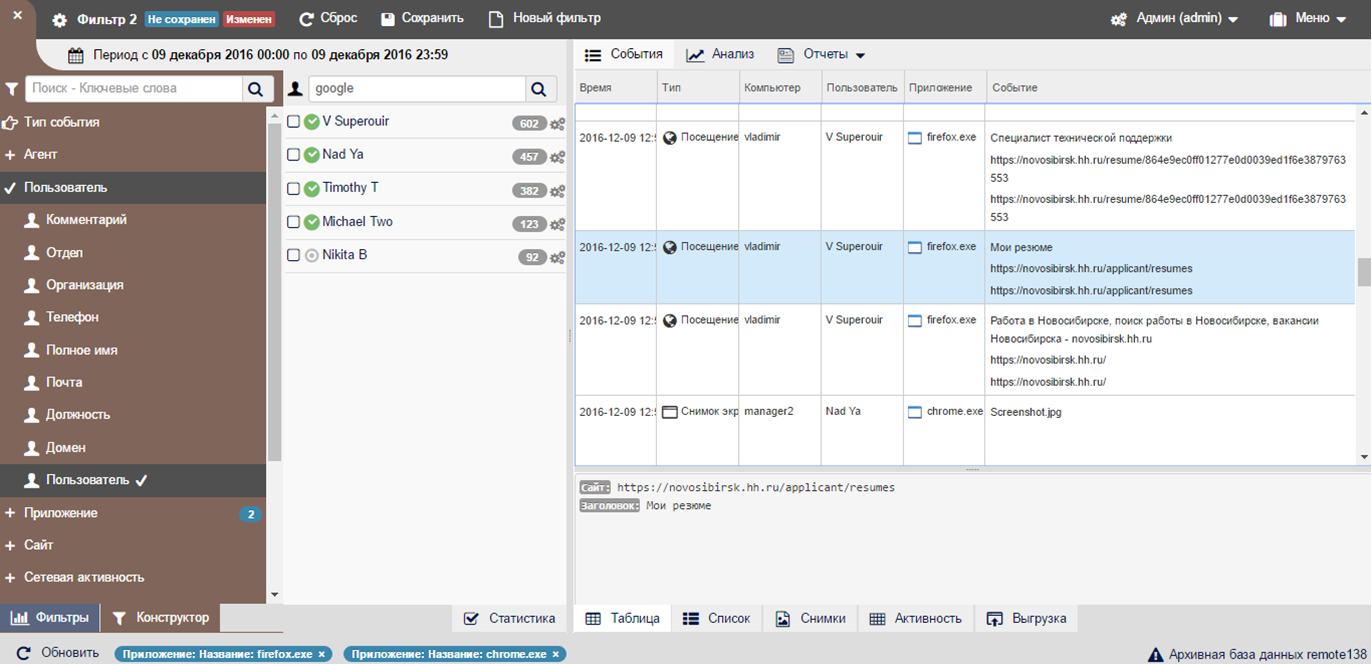1372x664 pixels.
Task: Open gears settings for Michael Two
Action: [557, 225]
